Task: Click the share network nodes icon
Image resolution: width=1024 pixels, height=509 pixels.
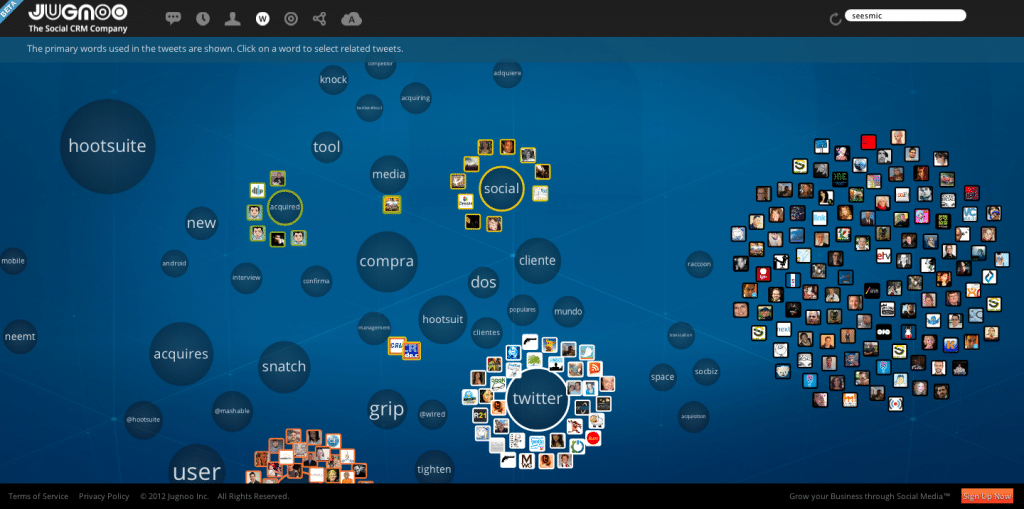Action: 320,18
